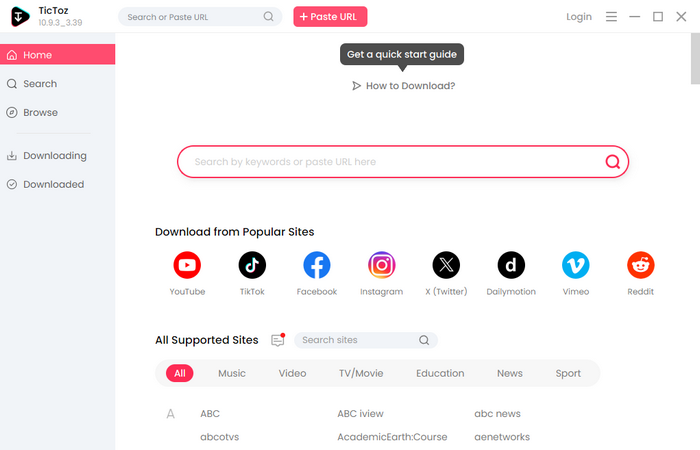Choose the Instagram icon
Image resolution: width=700 pixels, height=450 pixels.
click(381, 265)
